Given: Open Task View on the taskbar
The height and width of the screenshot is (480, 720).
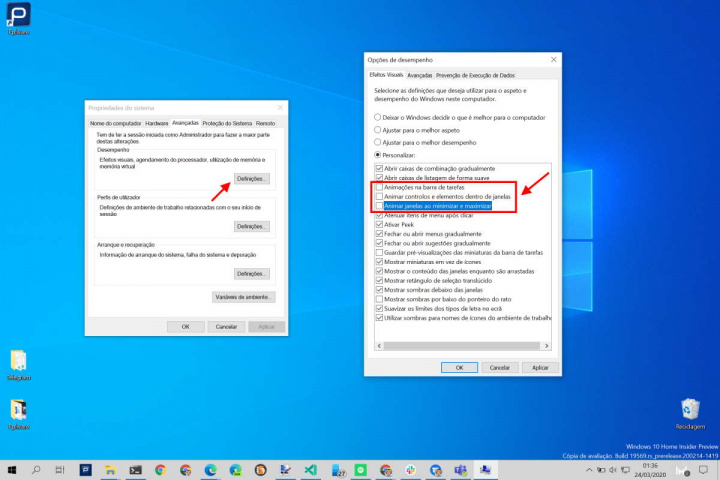Looking at the screenshot, I should click(61, 469).
